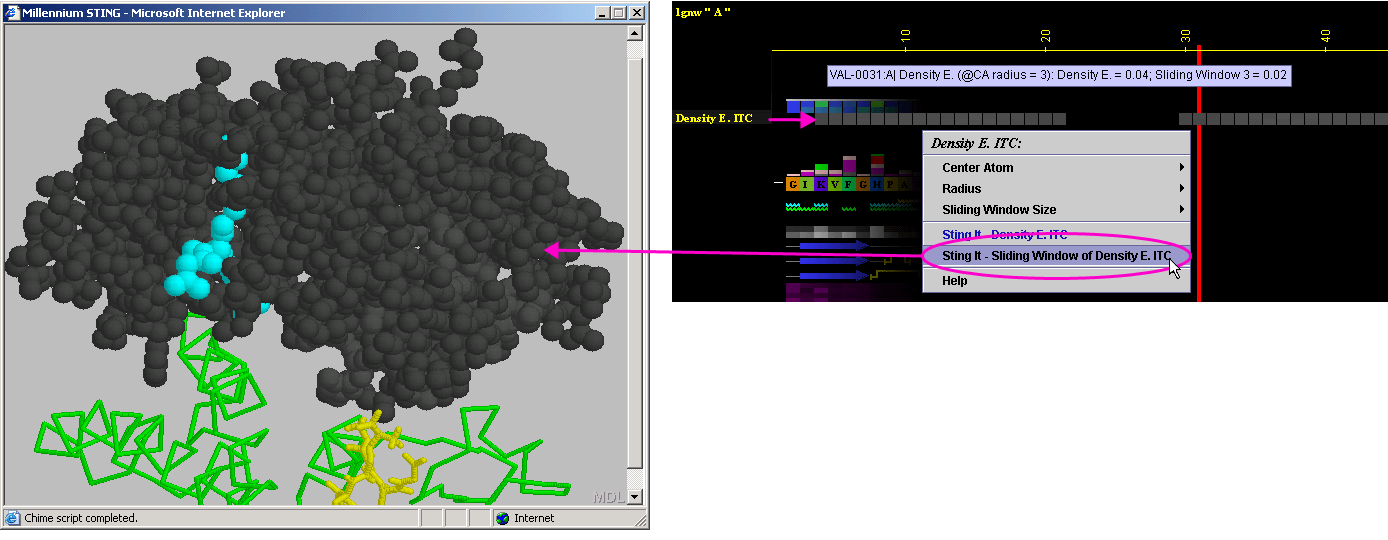Viewport: 1388px width, 540px height.
Task: Click ruler tick labeled 20
Action: point(1045,36)
